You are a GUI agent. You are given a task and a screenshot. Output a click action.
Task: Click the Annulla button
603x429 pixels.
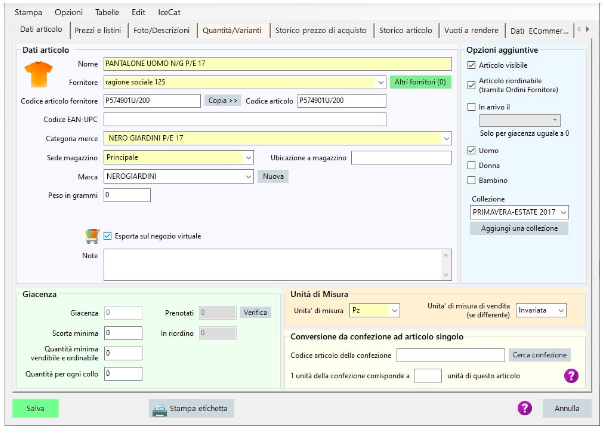click(567, 408)
